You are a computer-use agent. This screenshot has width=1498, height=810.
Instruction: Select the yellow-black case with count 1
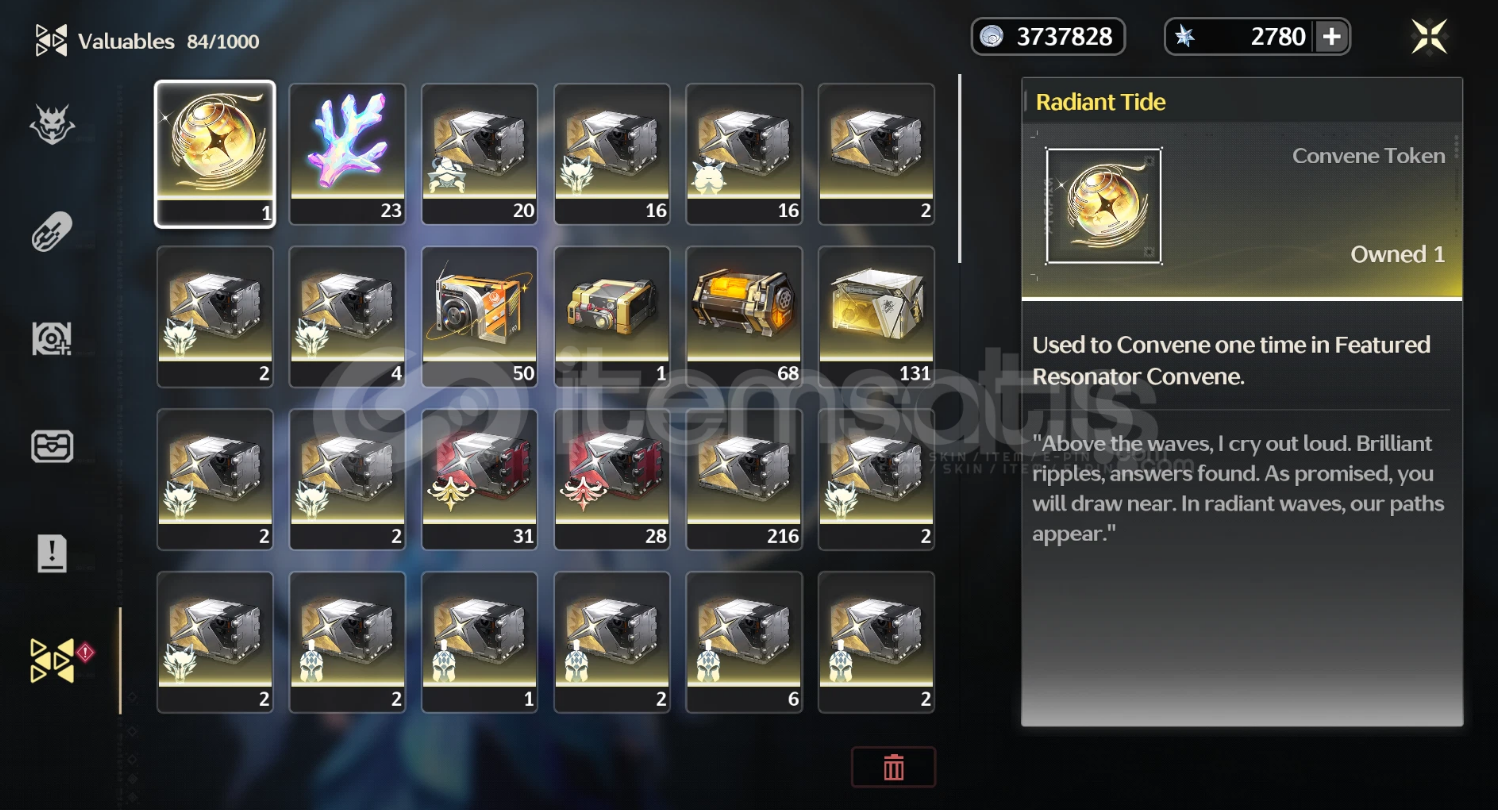point(612,317)
